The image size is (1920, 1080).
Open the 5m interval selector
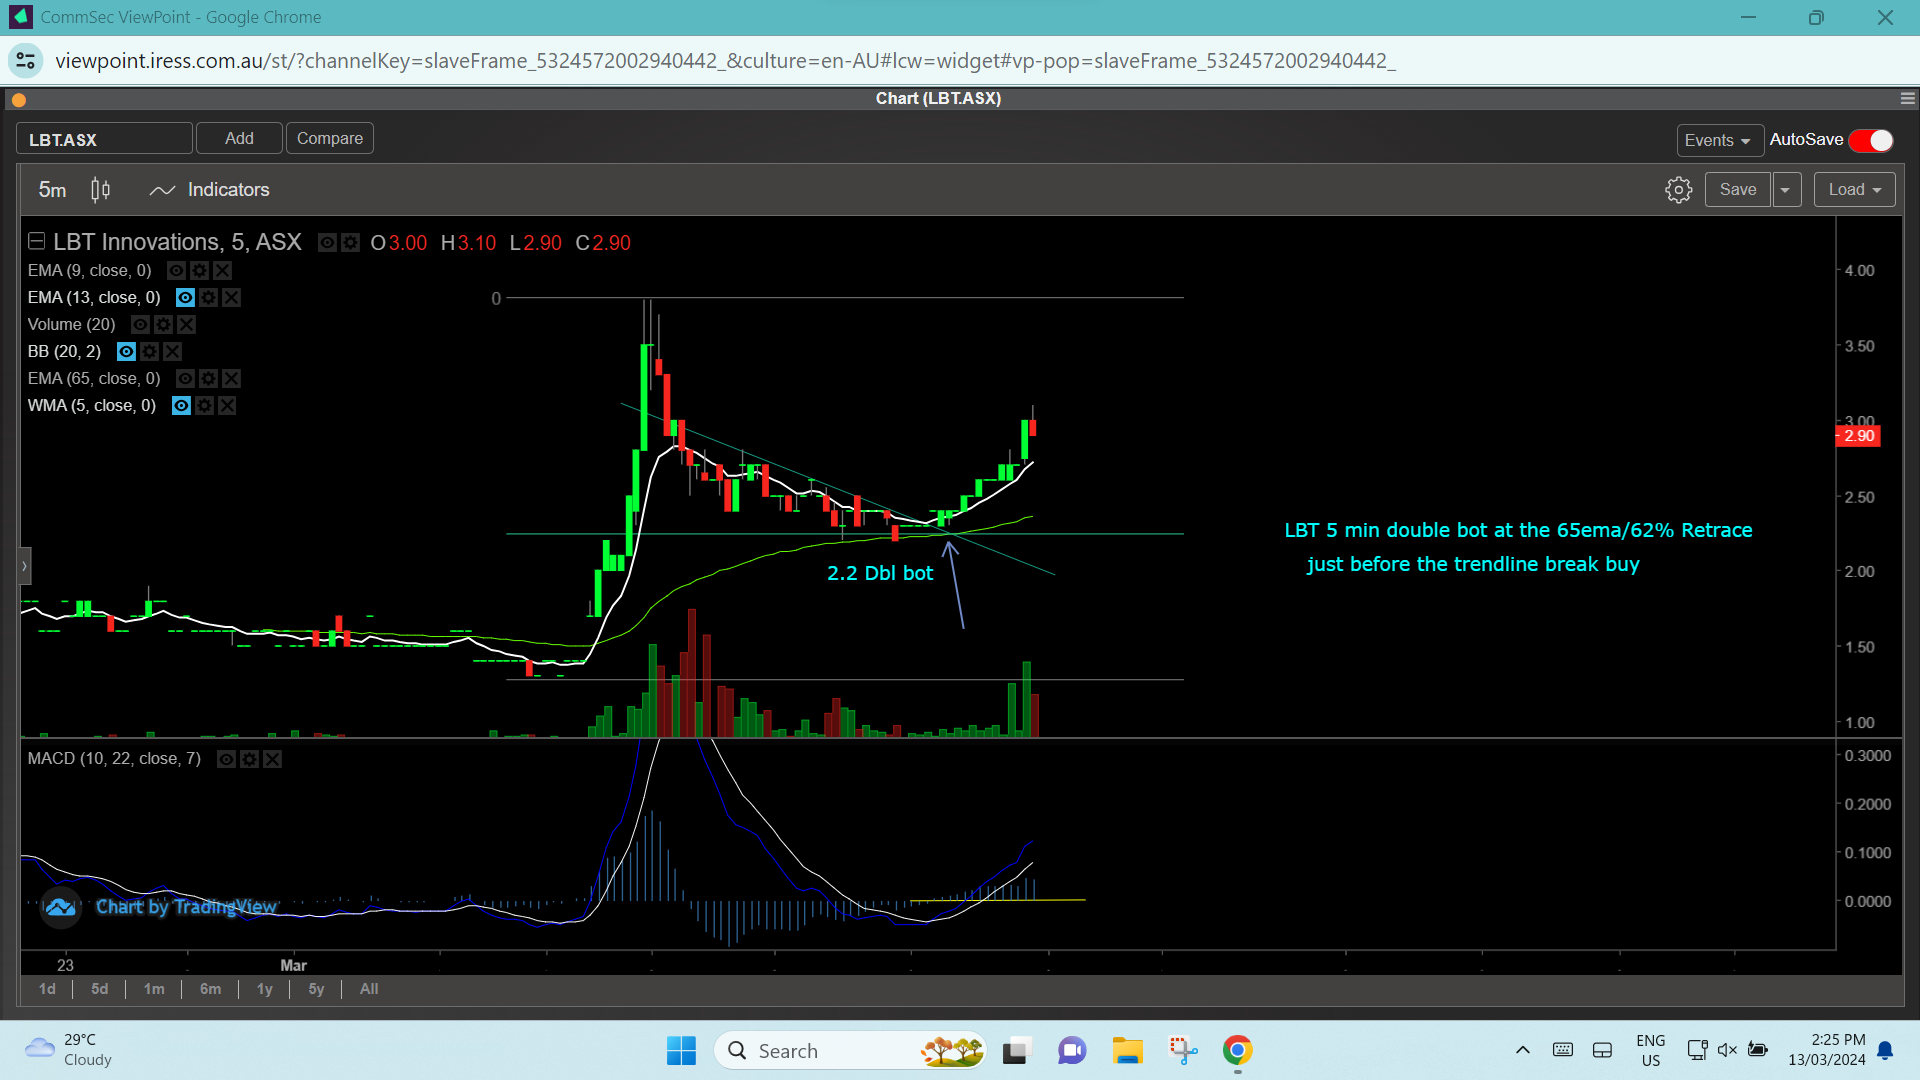click(x=52, y=190)
